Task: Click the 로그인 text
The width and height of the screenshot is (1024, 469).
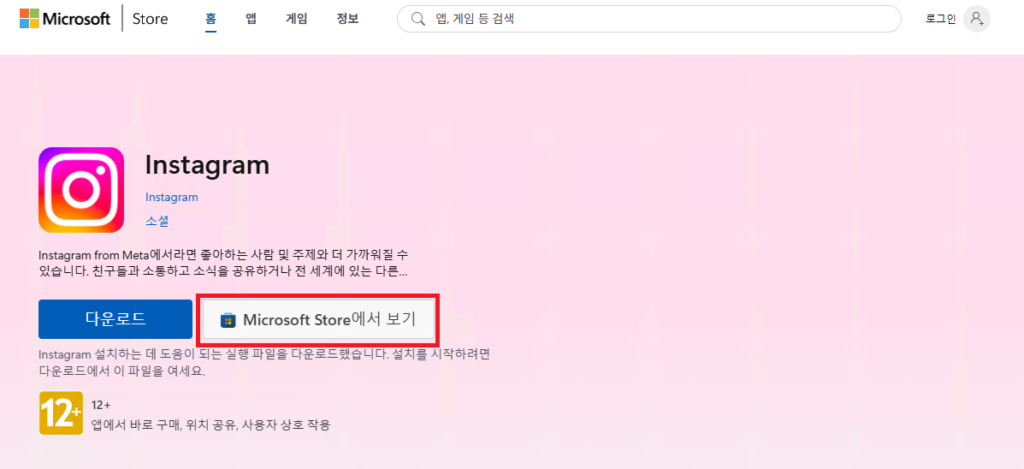Action: point(940,19)
